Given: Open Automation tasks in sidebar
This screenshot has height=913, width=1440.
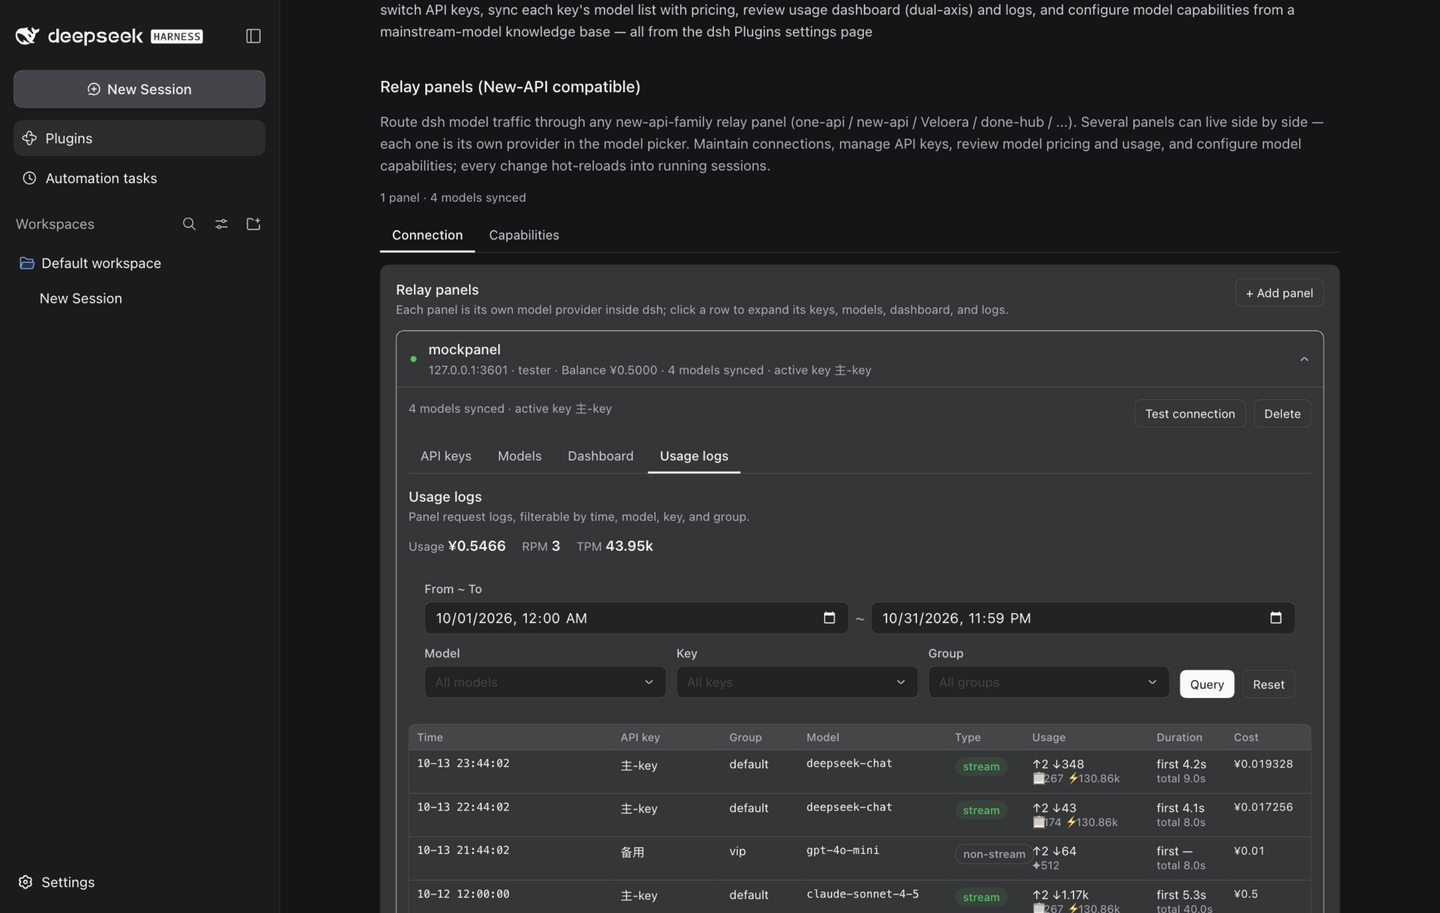Looking at the screenshot, I should click(x=139, y=178).
